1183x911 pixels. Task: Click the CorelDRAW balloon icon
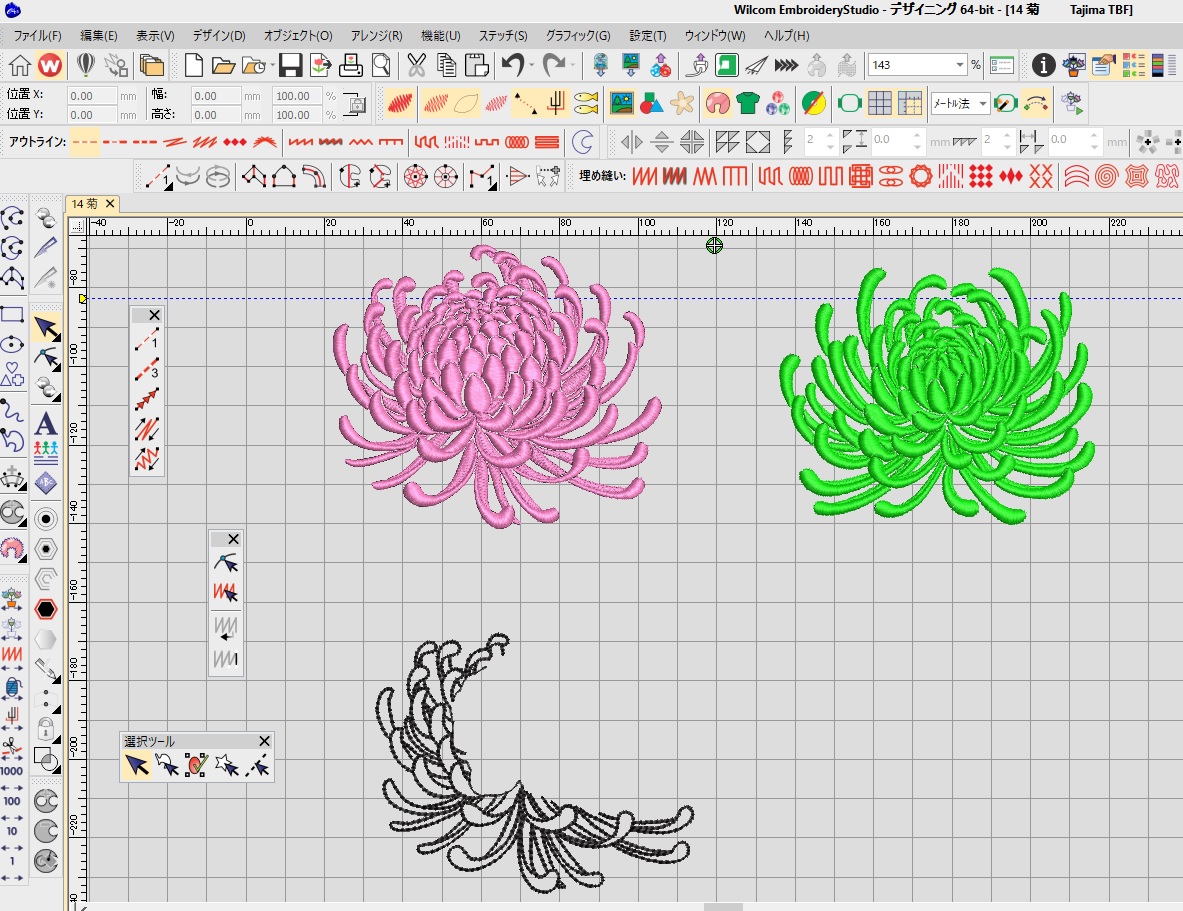point(85,65)
